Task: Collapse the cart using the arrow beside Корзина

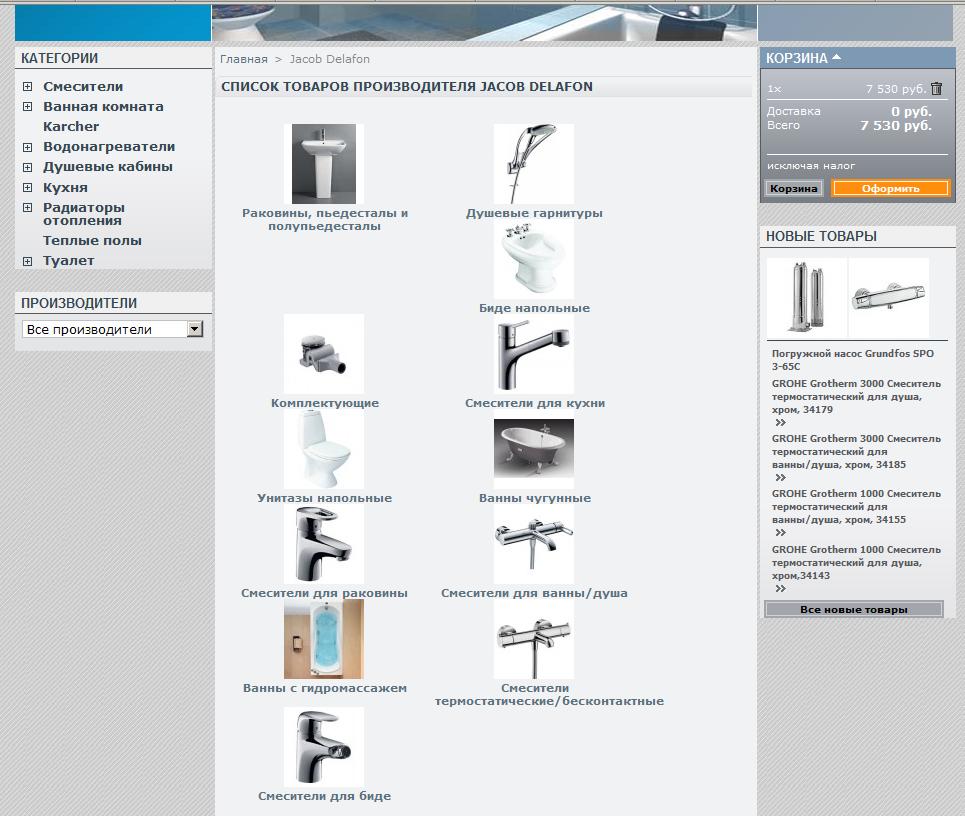Action: pos(836,57)
